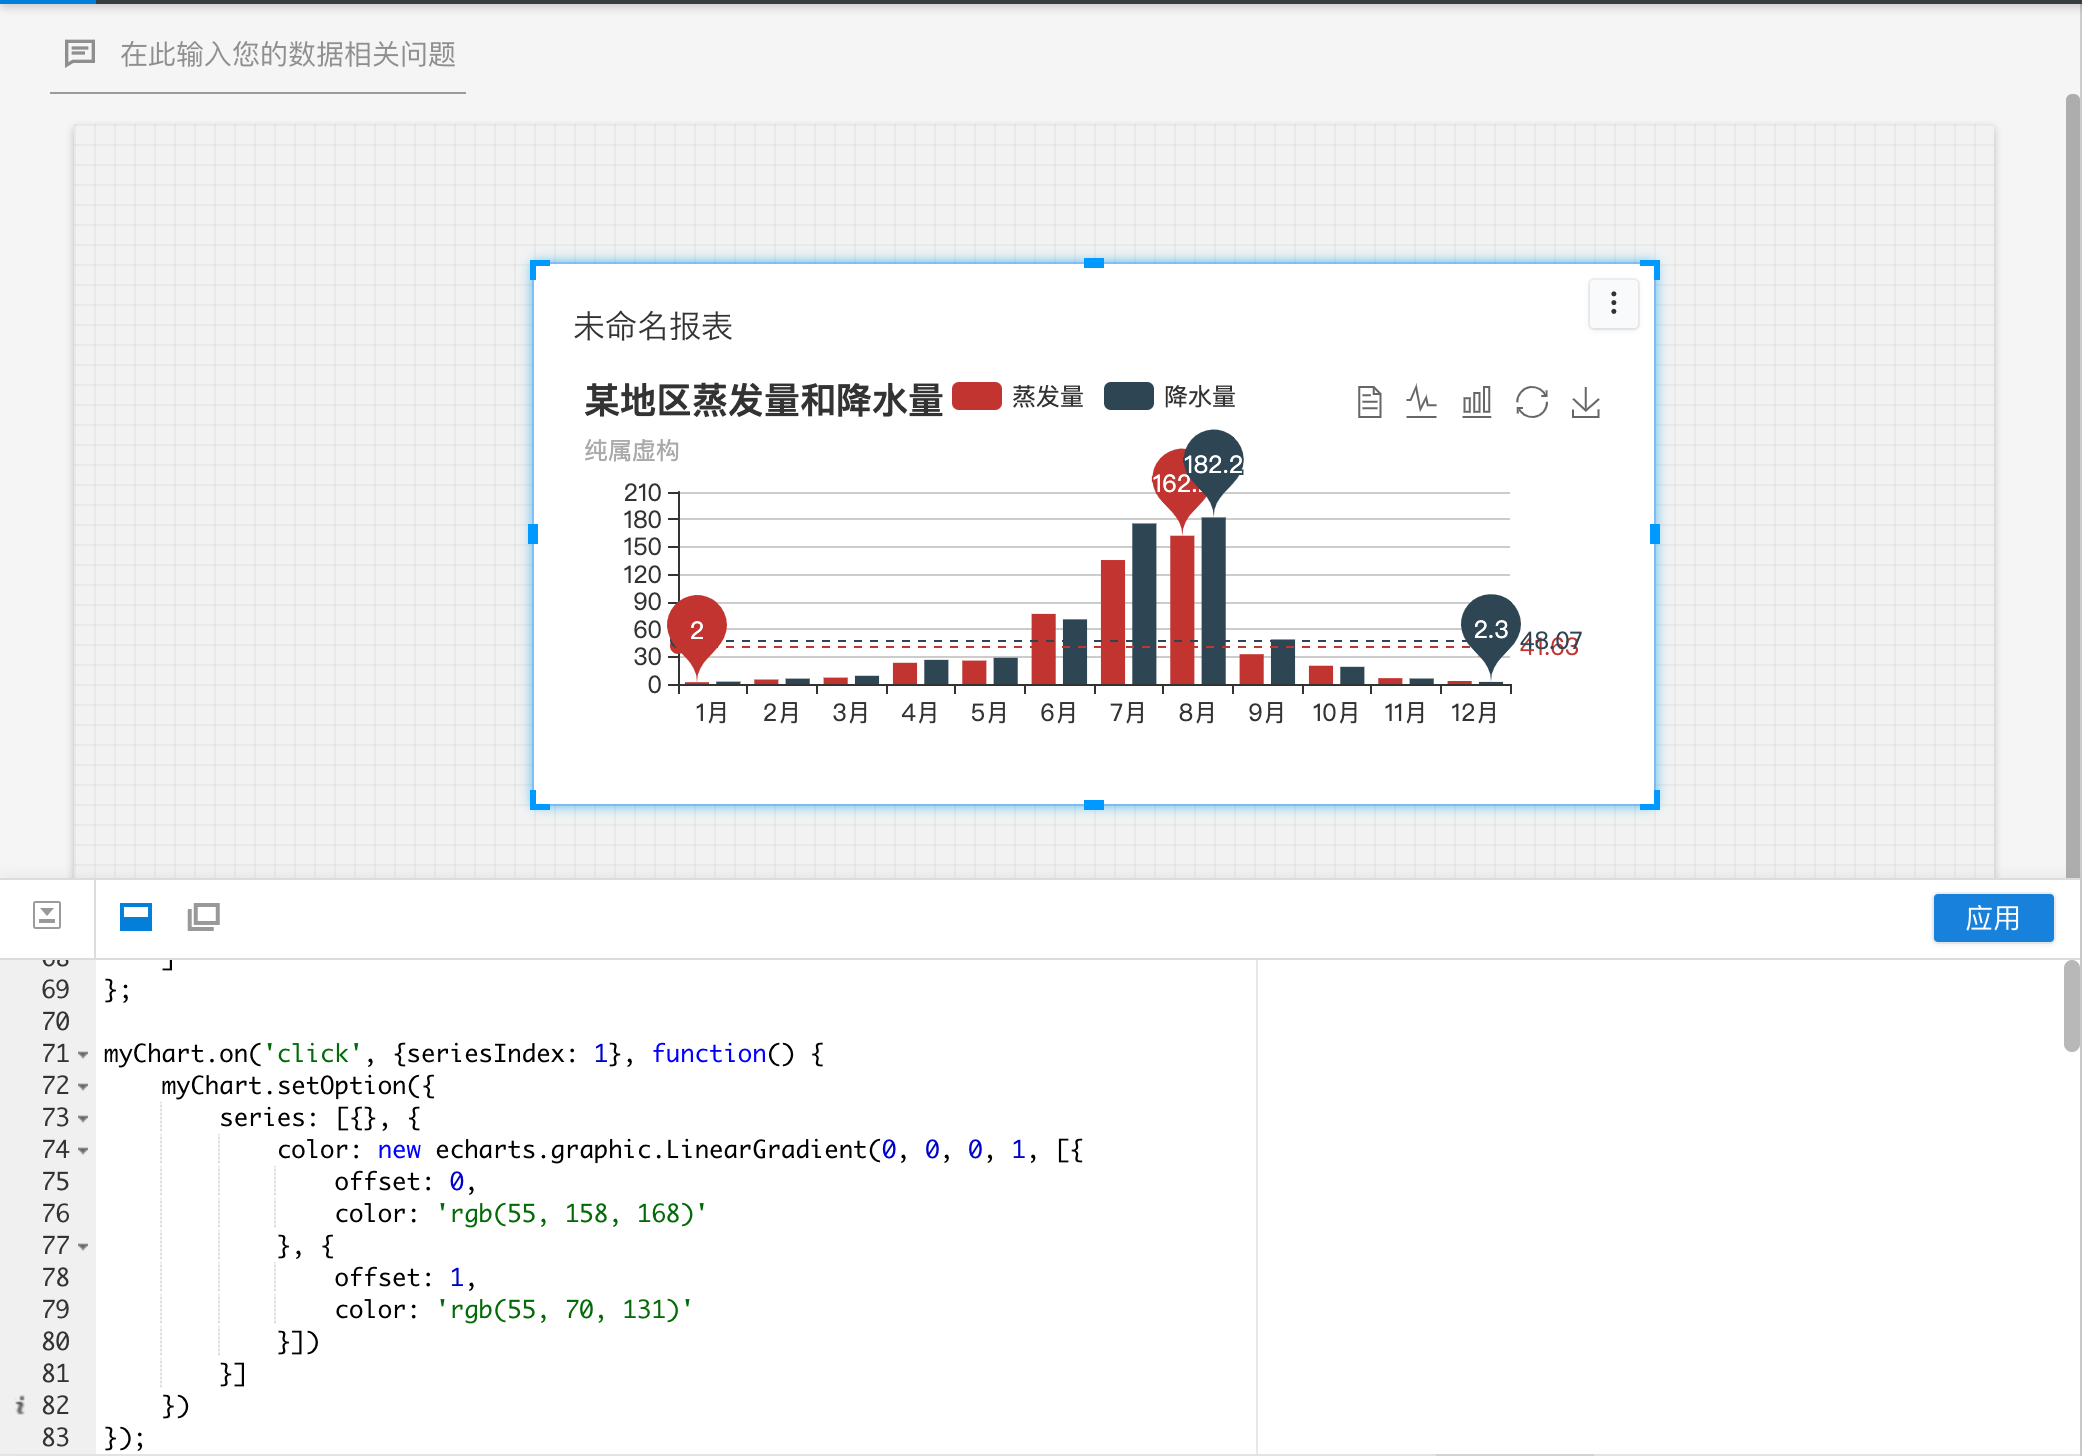Select the blue single-pane view toggle
This screenshot has width=2082, height=1456.
click(135, 916)
